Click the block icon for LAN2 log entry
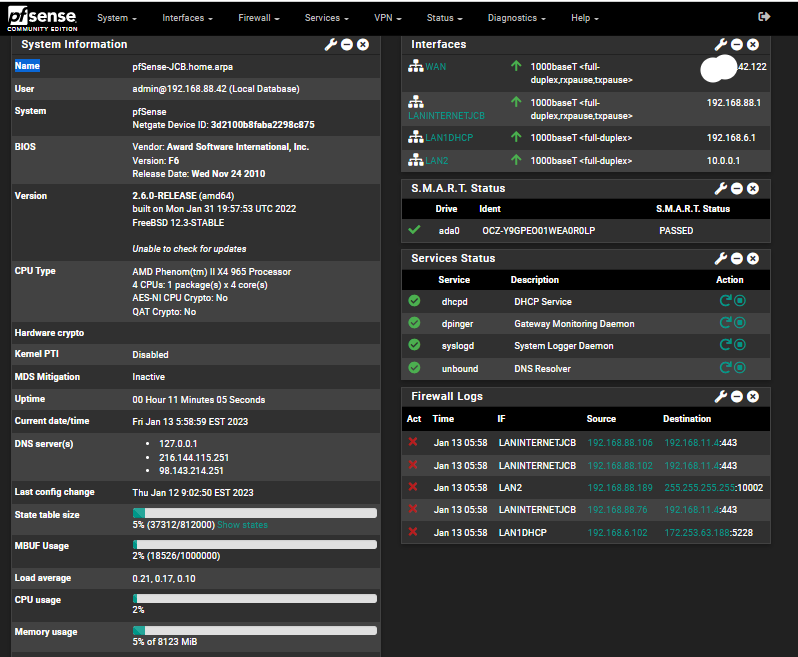The height and width of the screenshot is (657, 798). pos(413,487)
